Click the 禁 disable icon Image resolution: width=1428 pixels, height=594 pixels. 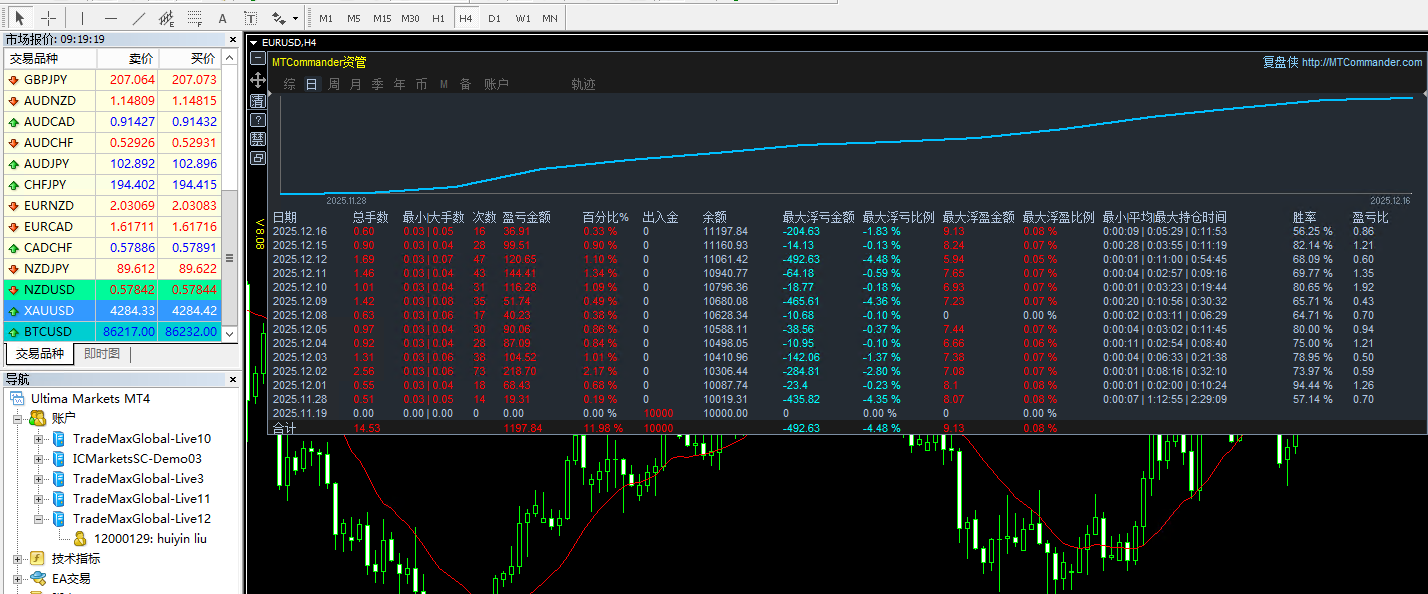pyautogui.click(x=258, y=138)
